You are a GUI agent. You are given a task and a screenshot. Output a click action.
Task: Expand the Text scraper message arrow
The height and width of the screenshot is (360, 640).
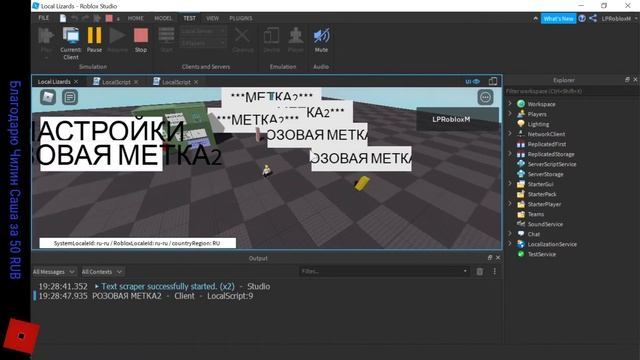coord(97,287)
